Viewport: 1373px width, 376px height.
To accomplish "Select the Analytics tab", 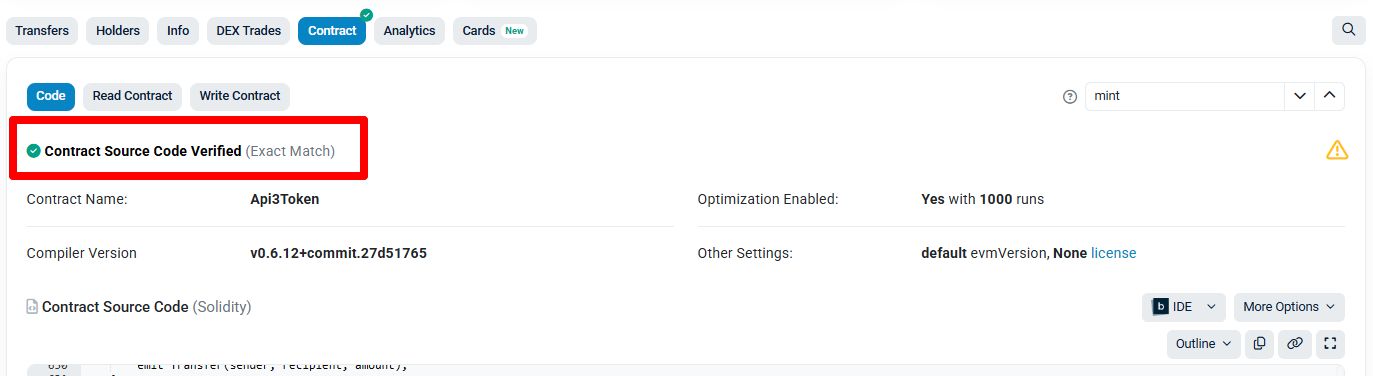I will 410,31.
